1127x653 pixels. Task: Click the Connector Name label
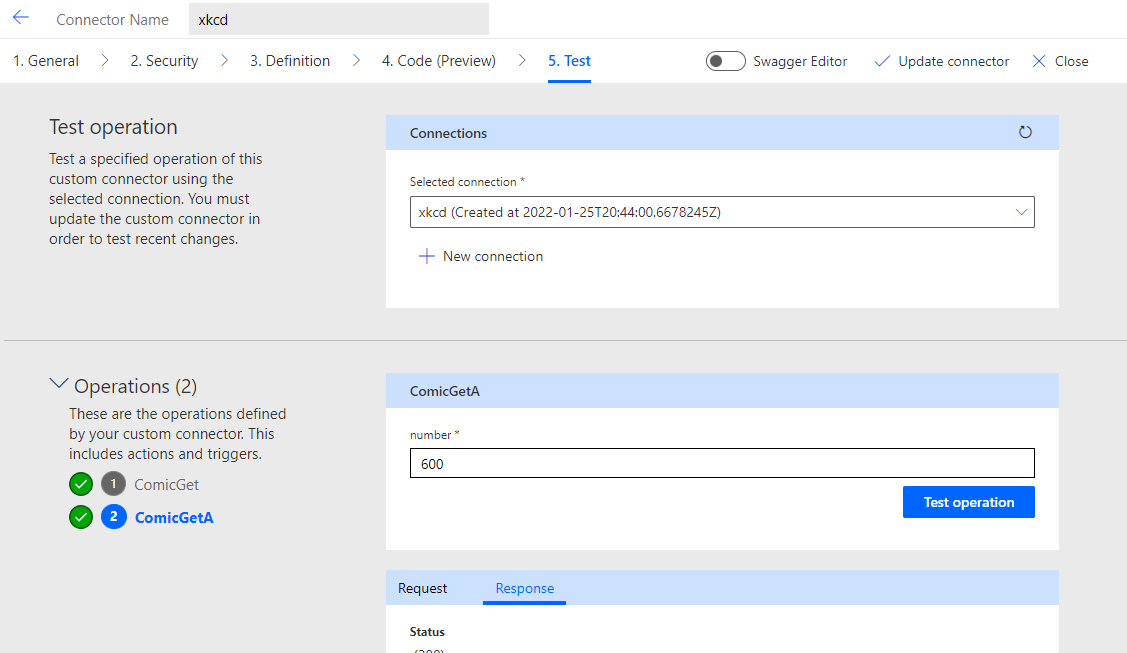tap(112, 20)
